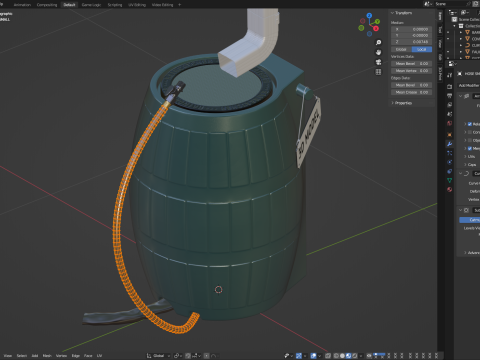Open the Vertex menu in viewport header
480x360 pixels.
(x=61, y=356)
